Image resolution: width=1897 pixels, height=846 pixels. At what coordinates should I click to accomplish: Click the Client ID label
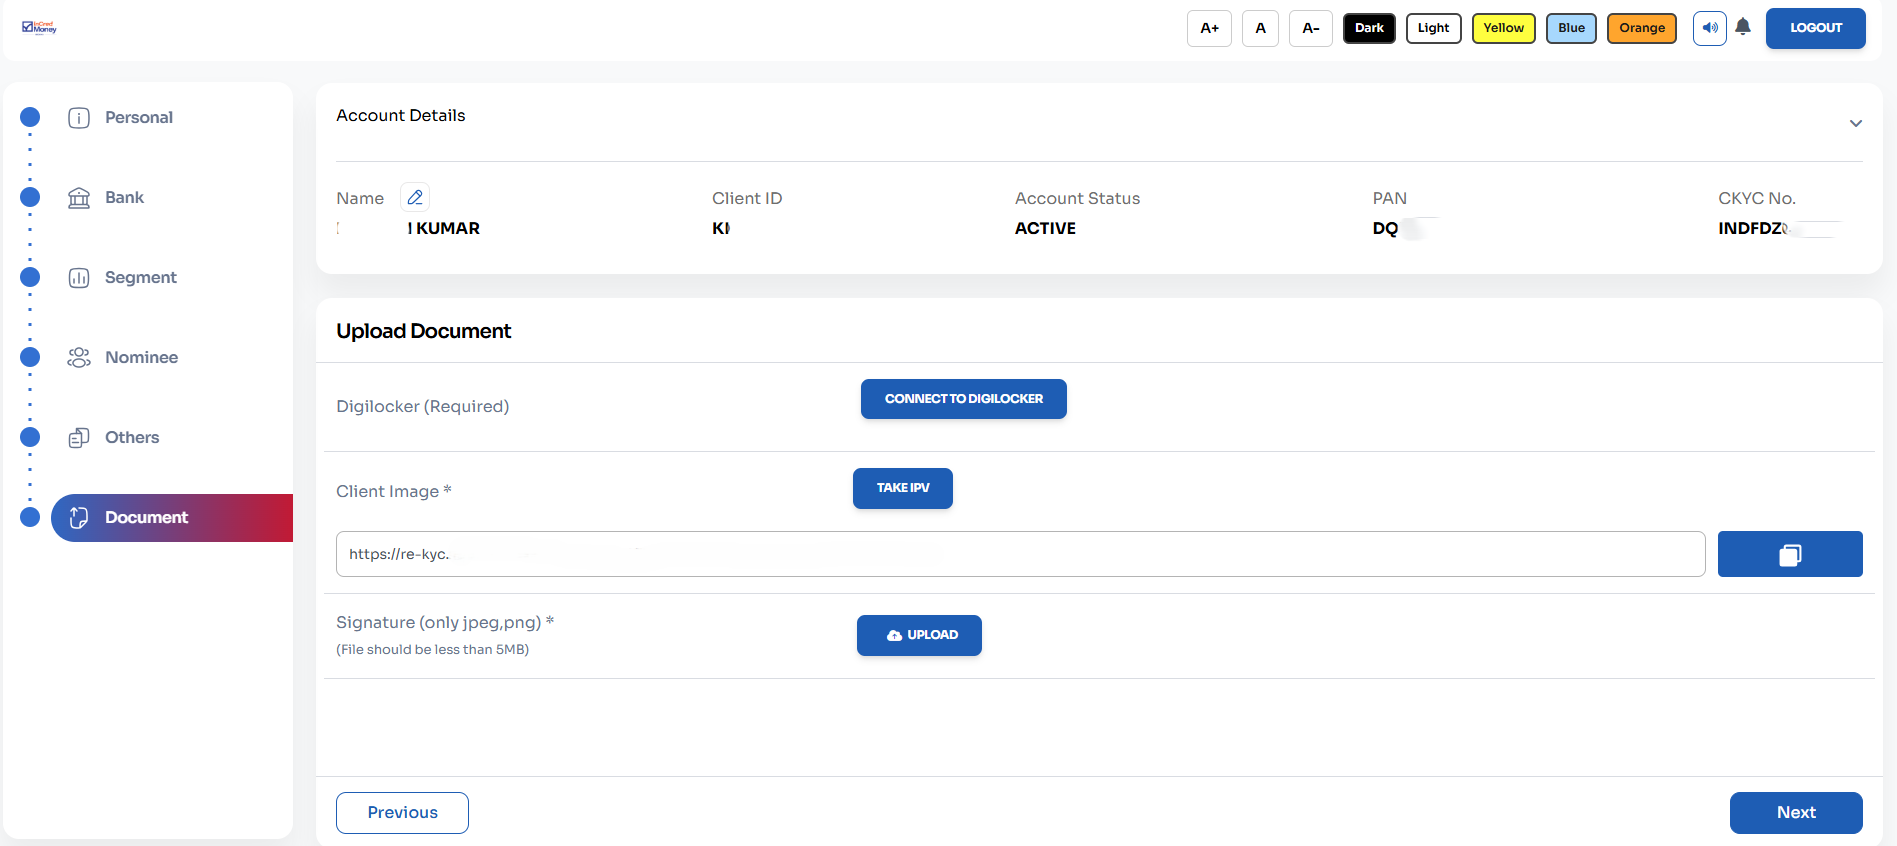tap(747, 198)
